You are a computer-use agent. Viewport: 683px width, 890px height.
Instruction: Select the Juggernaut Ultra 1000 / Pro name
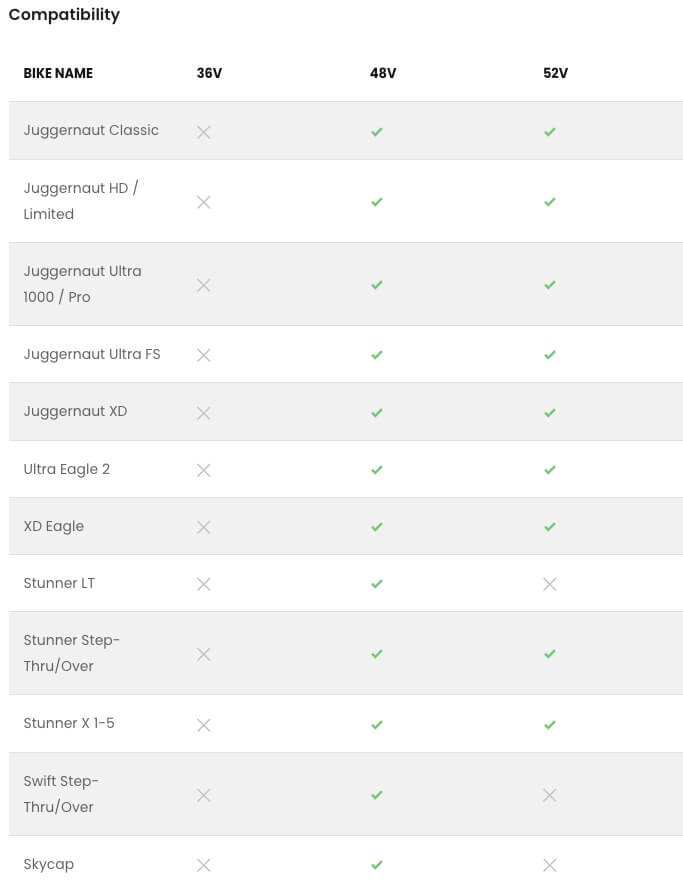pos(82,284)
